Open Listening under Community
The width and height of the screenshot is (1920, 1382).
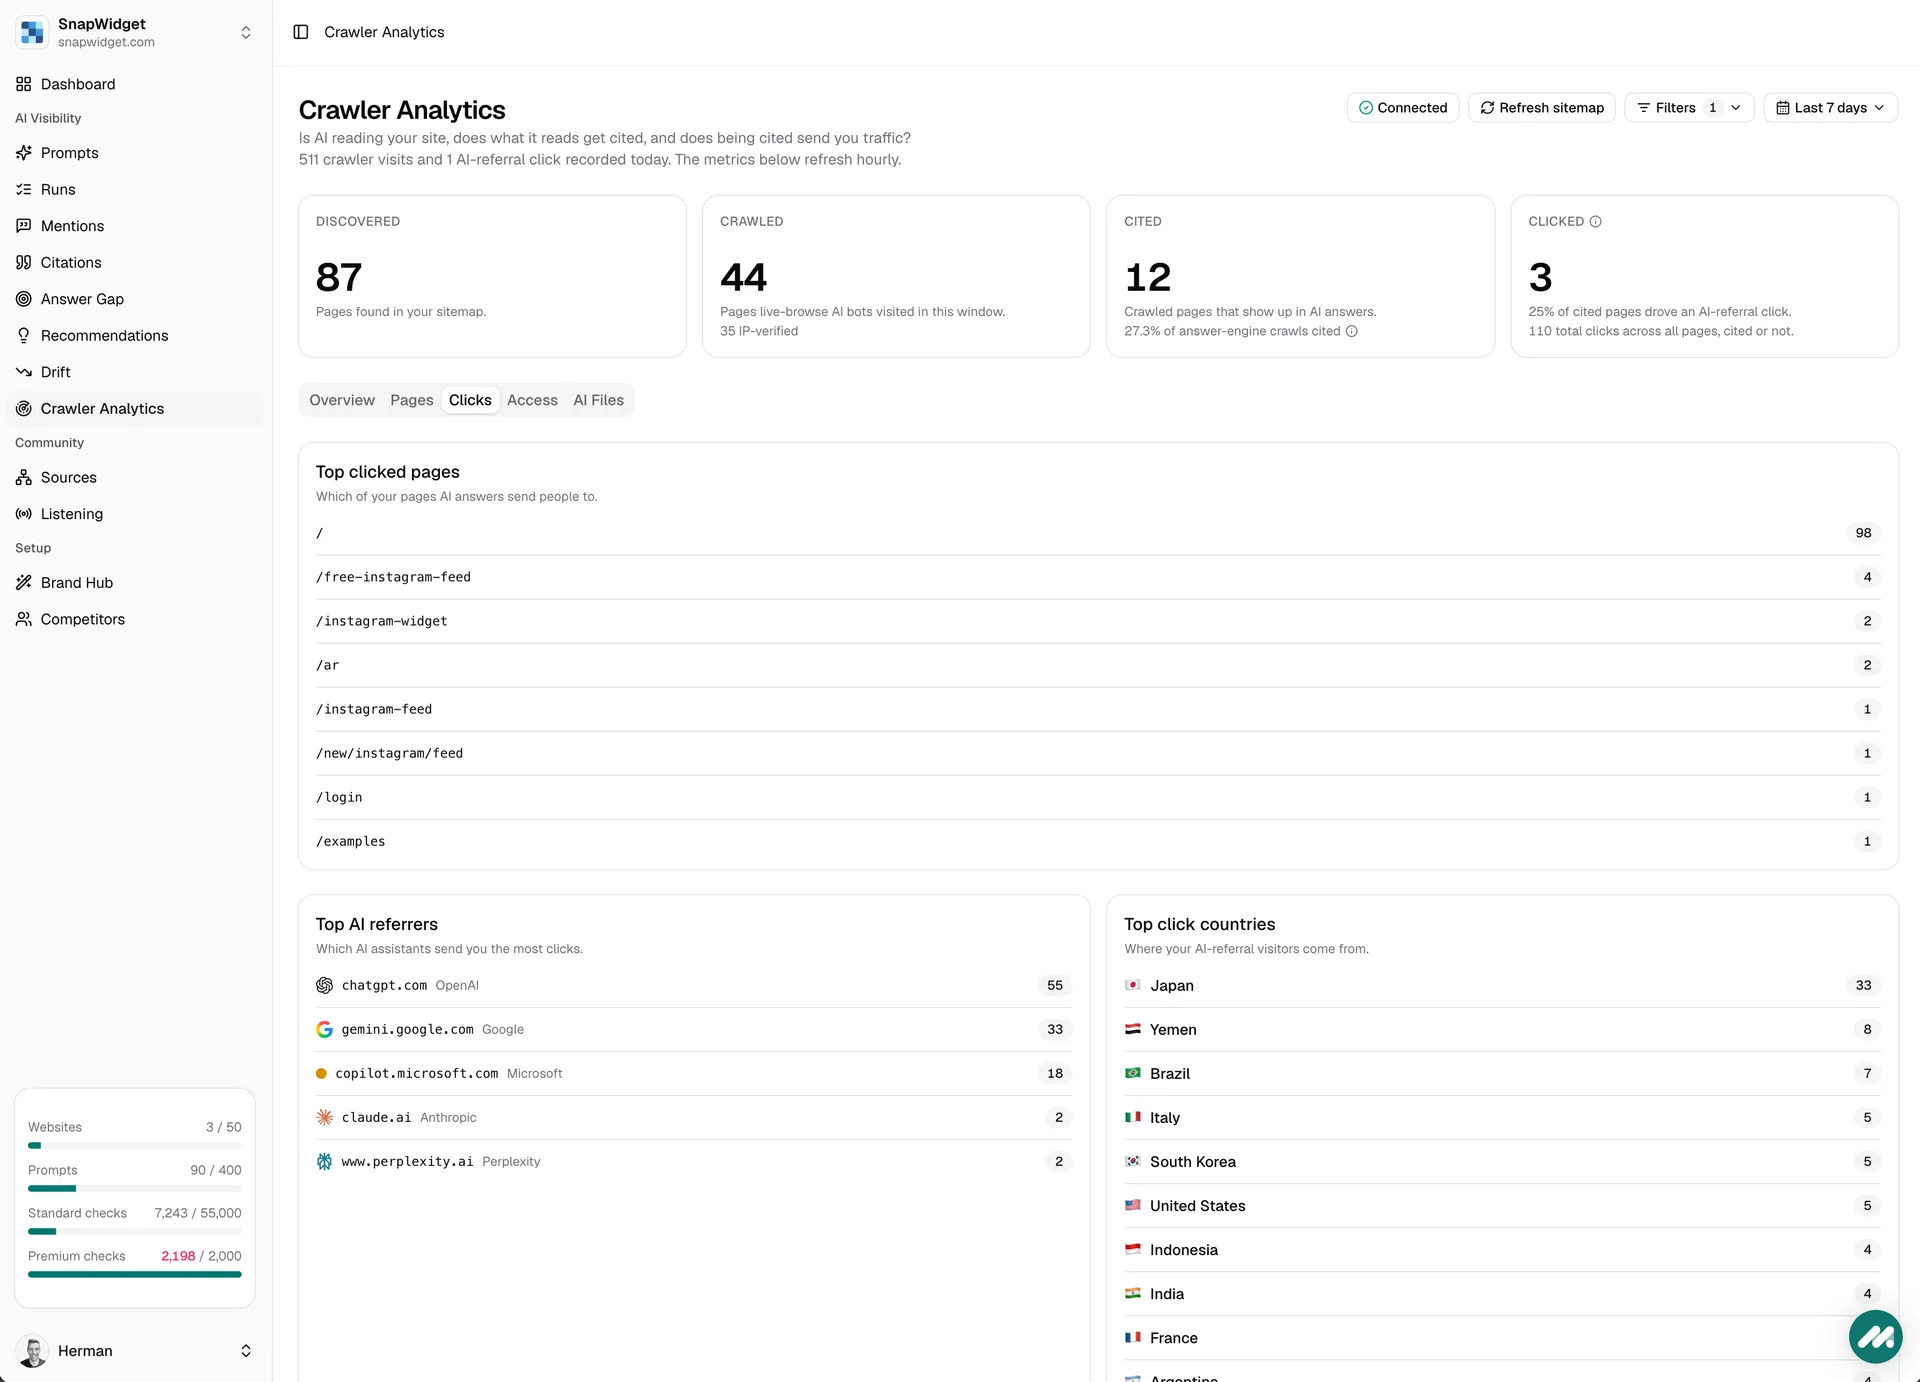coord(135,514)
